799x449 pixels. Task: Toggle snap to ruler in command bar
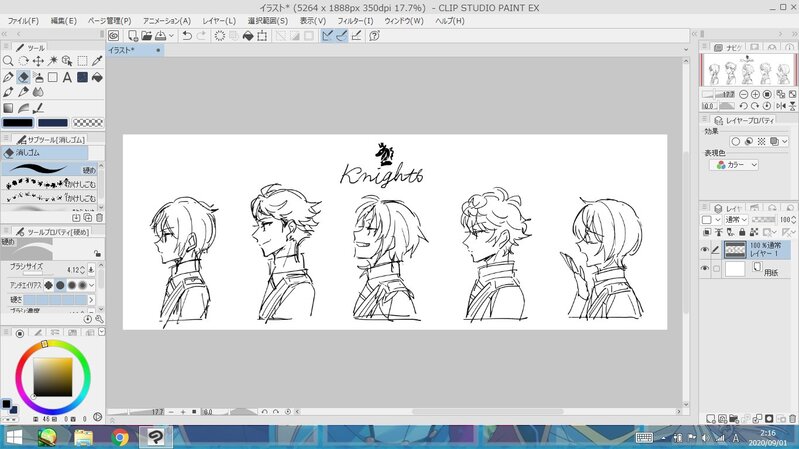coord(328,36)
